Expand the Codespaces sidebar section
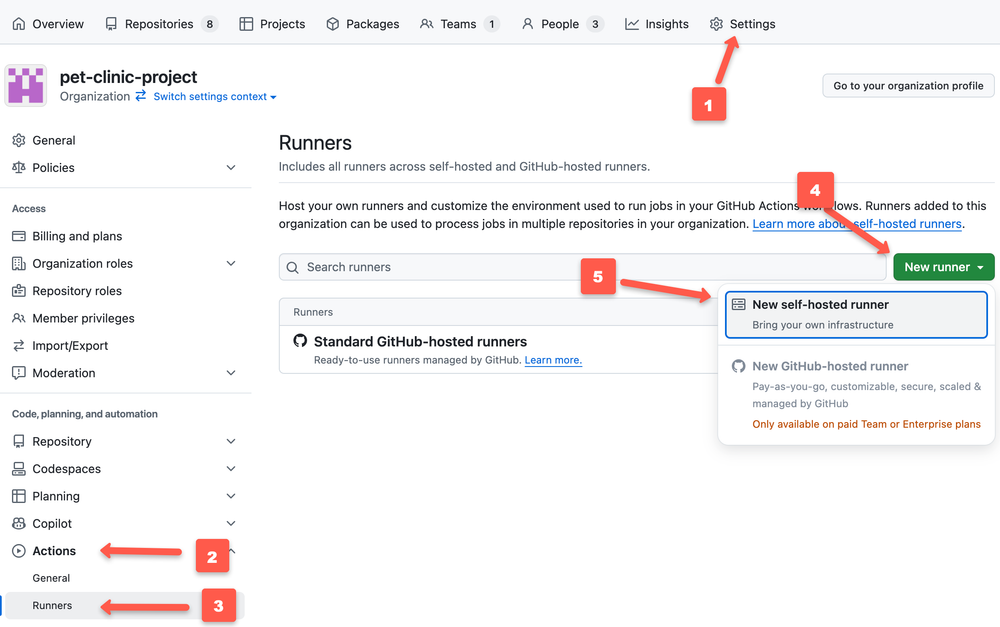1000x627 pixels. pos(231,468)
